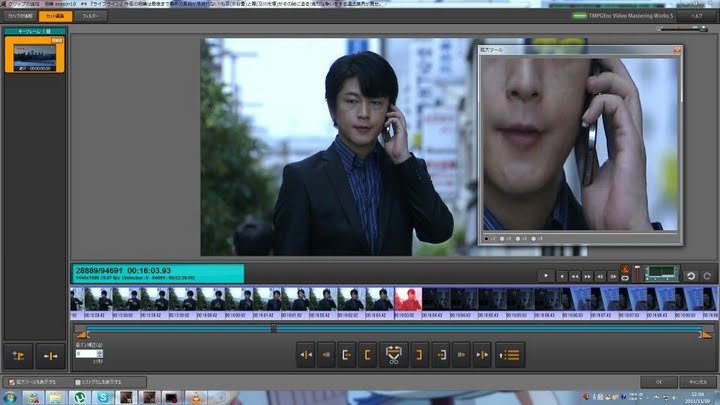Click the audio correction stepper arrows
The image size is (720, 405).
coord(100,354)
